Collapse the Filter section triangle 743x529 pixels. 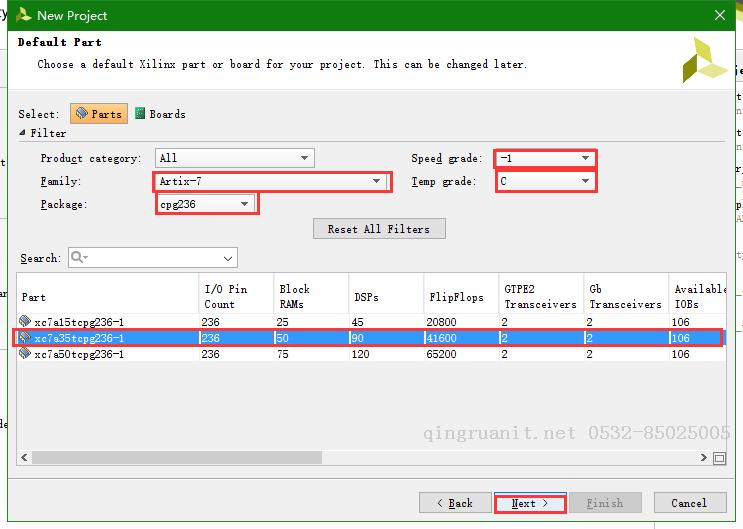(x=23, y=133)
